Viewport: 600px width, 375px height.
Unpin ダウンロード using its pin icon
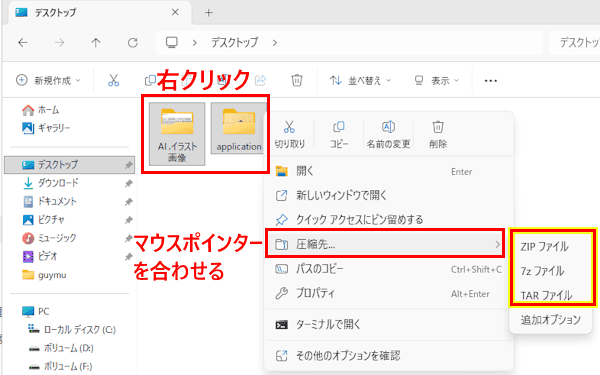(x=129, y=184)
